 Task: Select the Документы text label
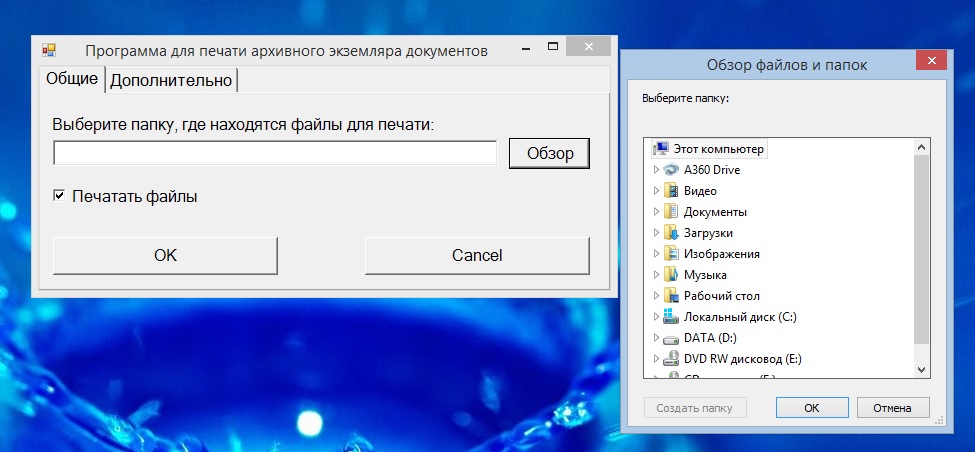pos(715,212)
